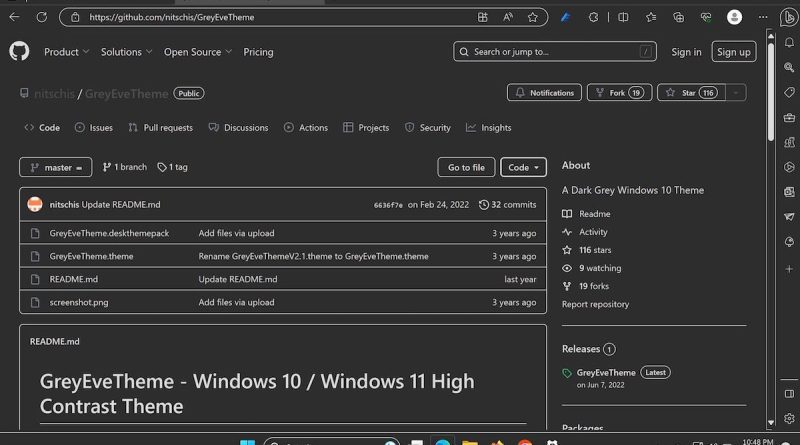Reload the page with the refresh icon
Image resolution: width=800 pixels, height=445 pixels.
pos(42,17)
